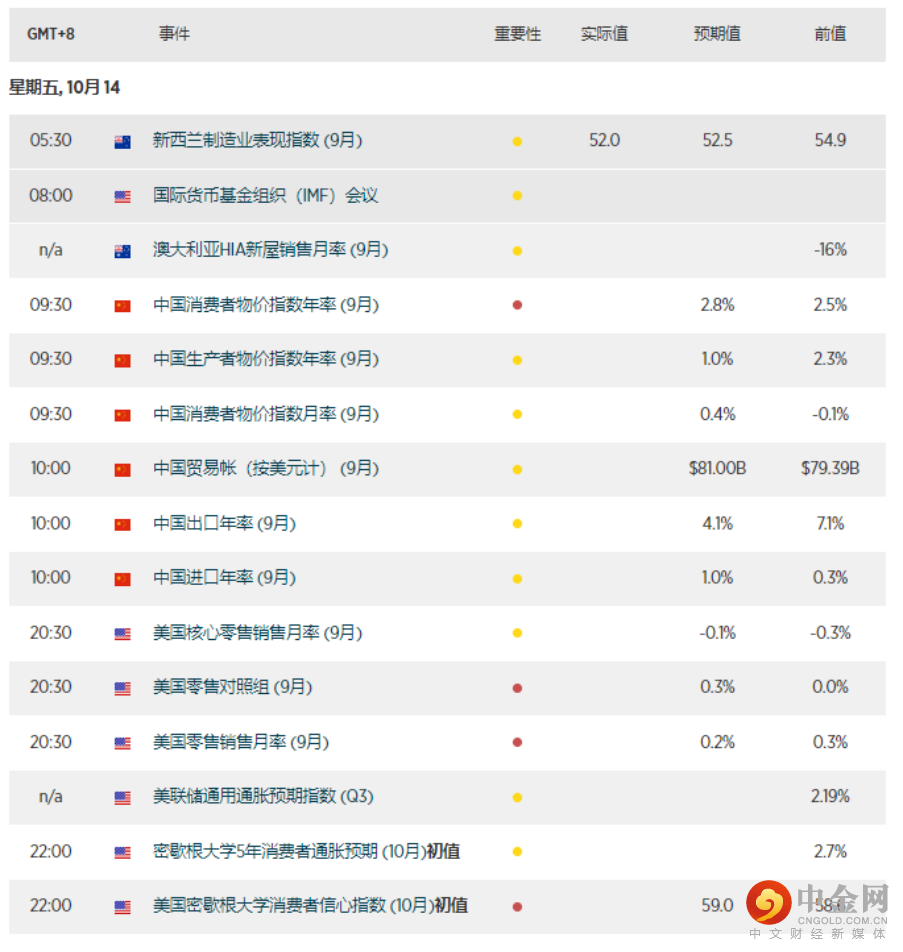This screenshot has width=903, height=952.
Task: Click the previous value 2.7%
Action: click(x=830, y=851)
